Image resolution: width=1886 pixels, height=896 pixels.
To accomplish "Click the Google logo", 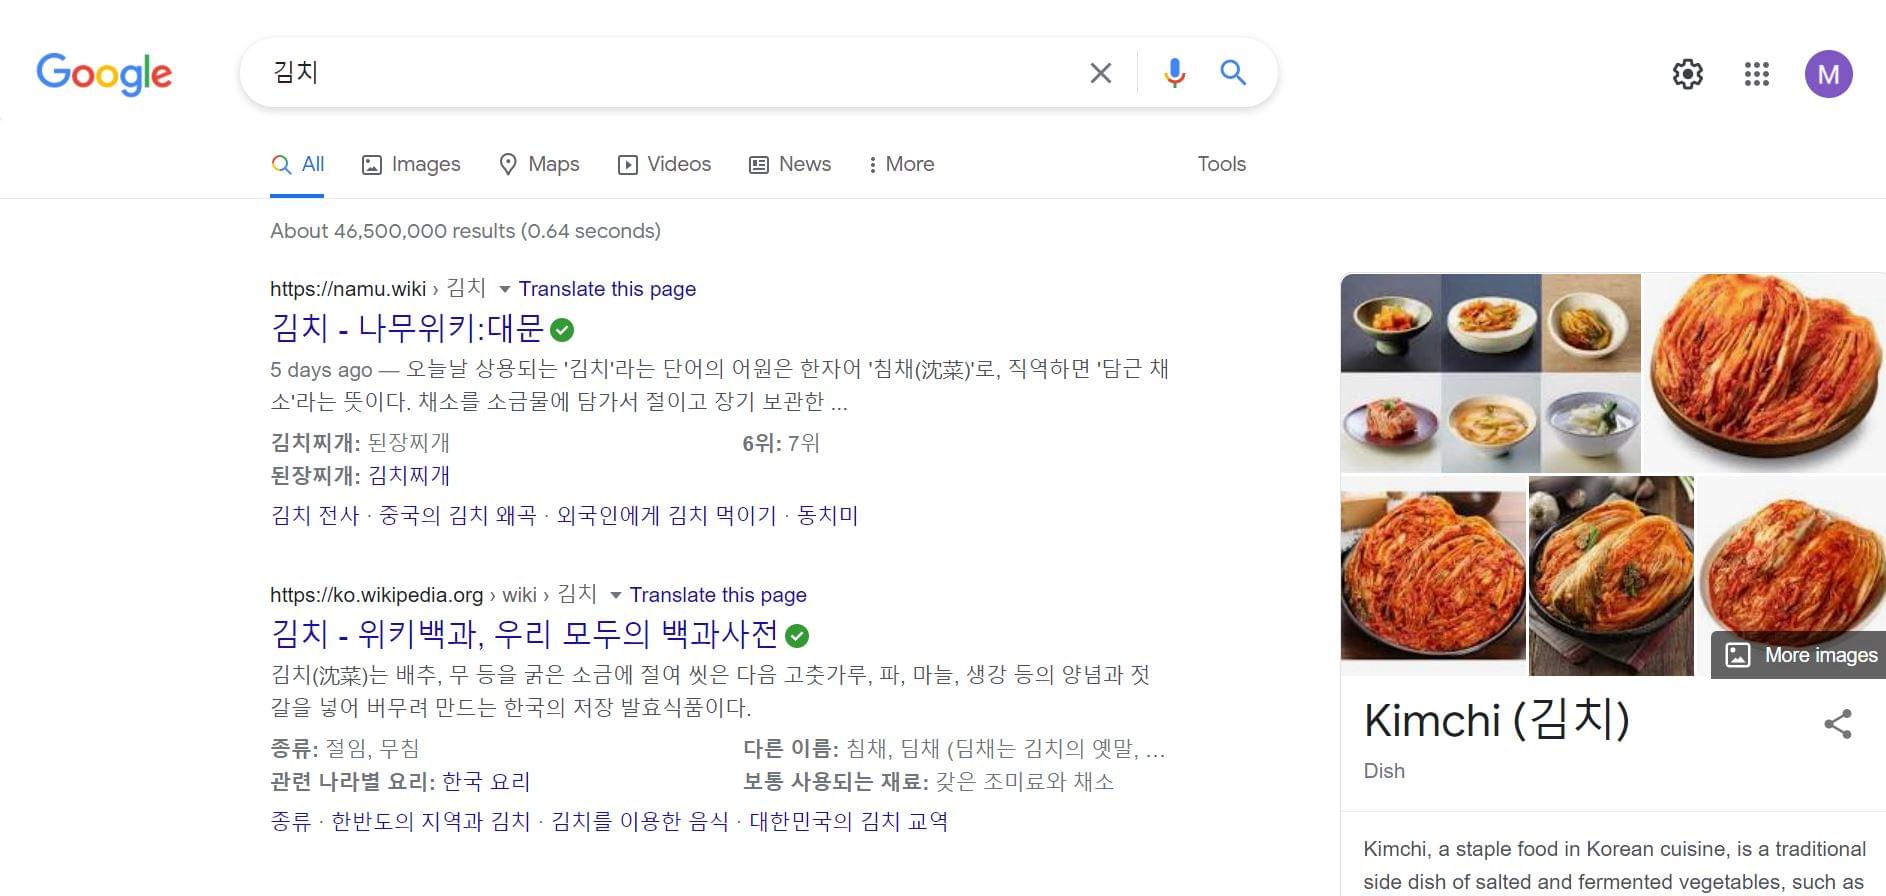I will pos(104,73).
